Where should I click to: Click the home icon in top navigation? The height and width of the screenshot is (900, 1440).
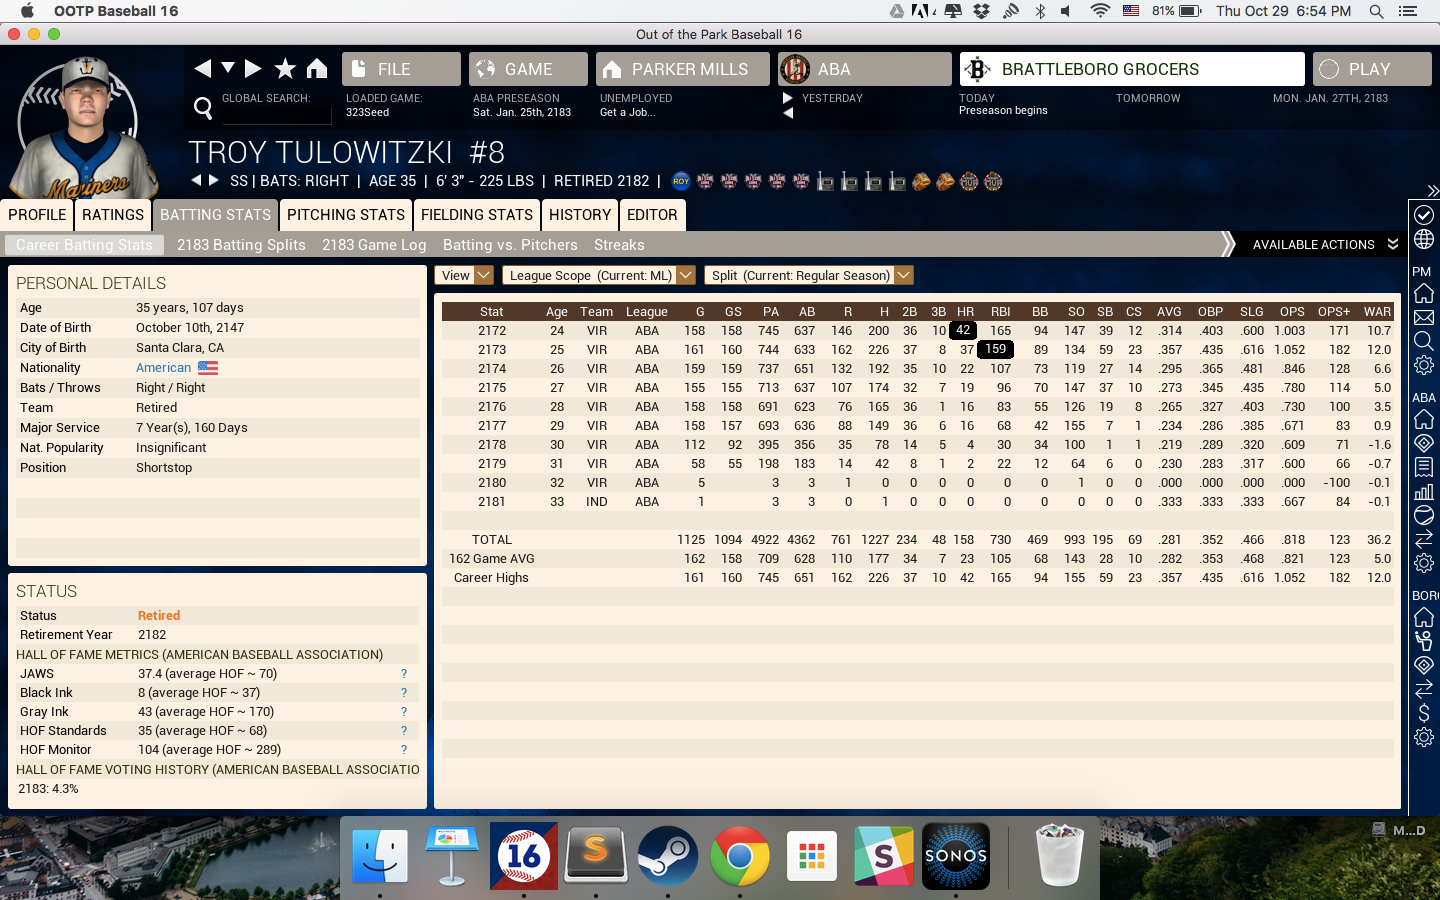[x=317, y=68]
